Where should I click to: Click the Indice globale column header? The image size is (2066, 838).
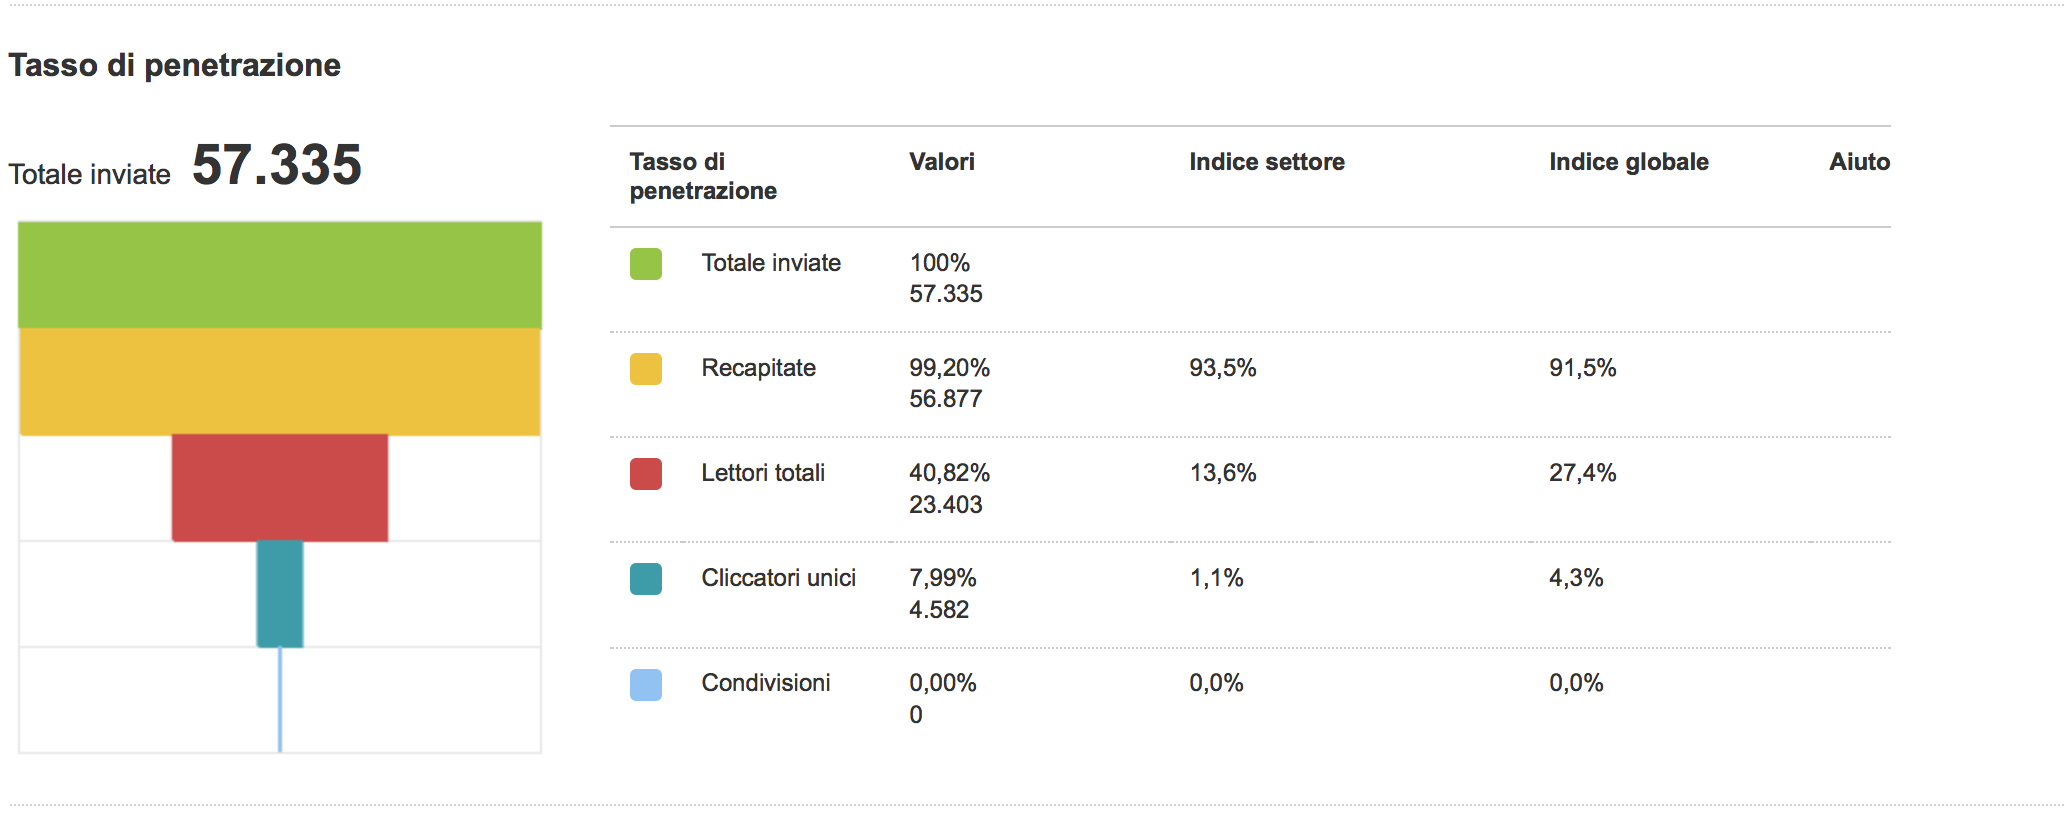tap(1628, 162)
